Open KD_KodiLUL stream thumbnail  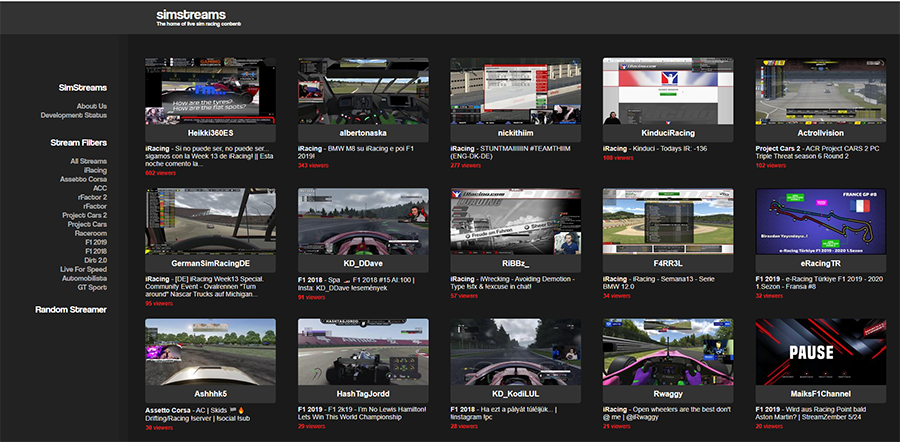pos(515,352)
